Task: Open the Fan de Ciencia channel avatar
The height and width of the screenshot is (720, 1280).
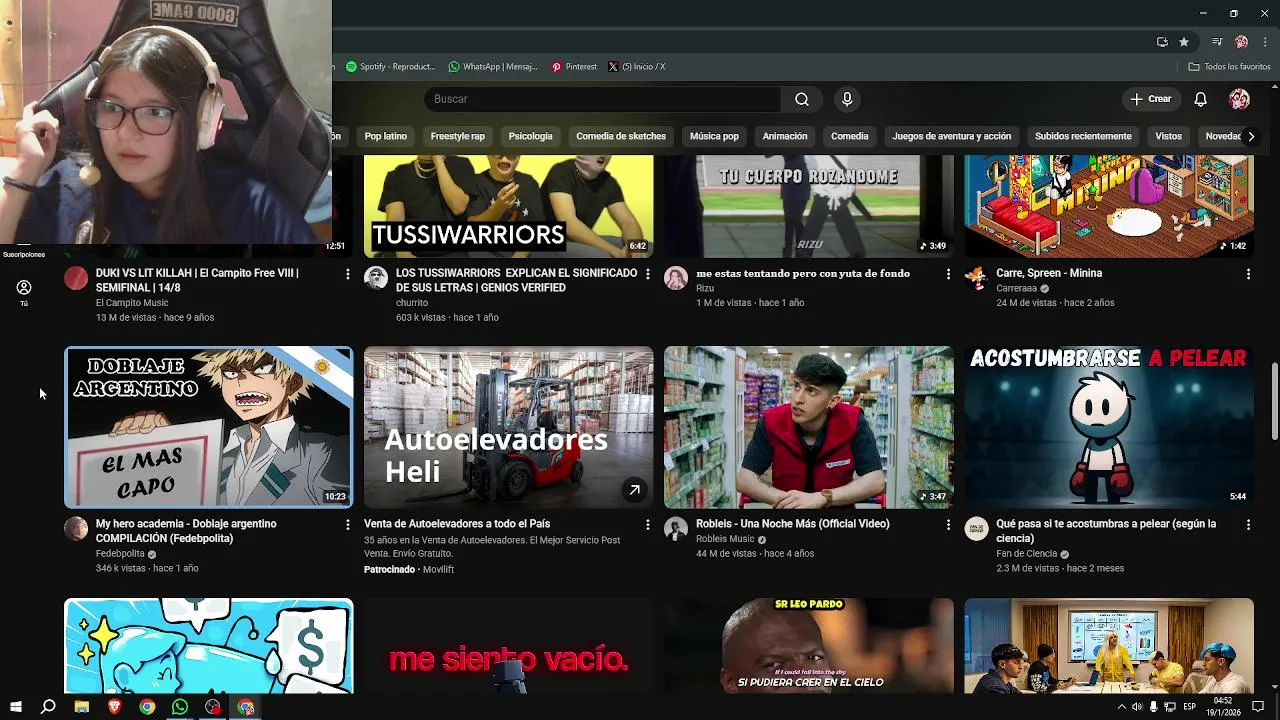Action: coord(976,529)
